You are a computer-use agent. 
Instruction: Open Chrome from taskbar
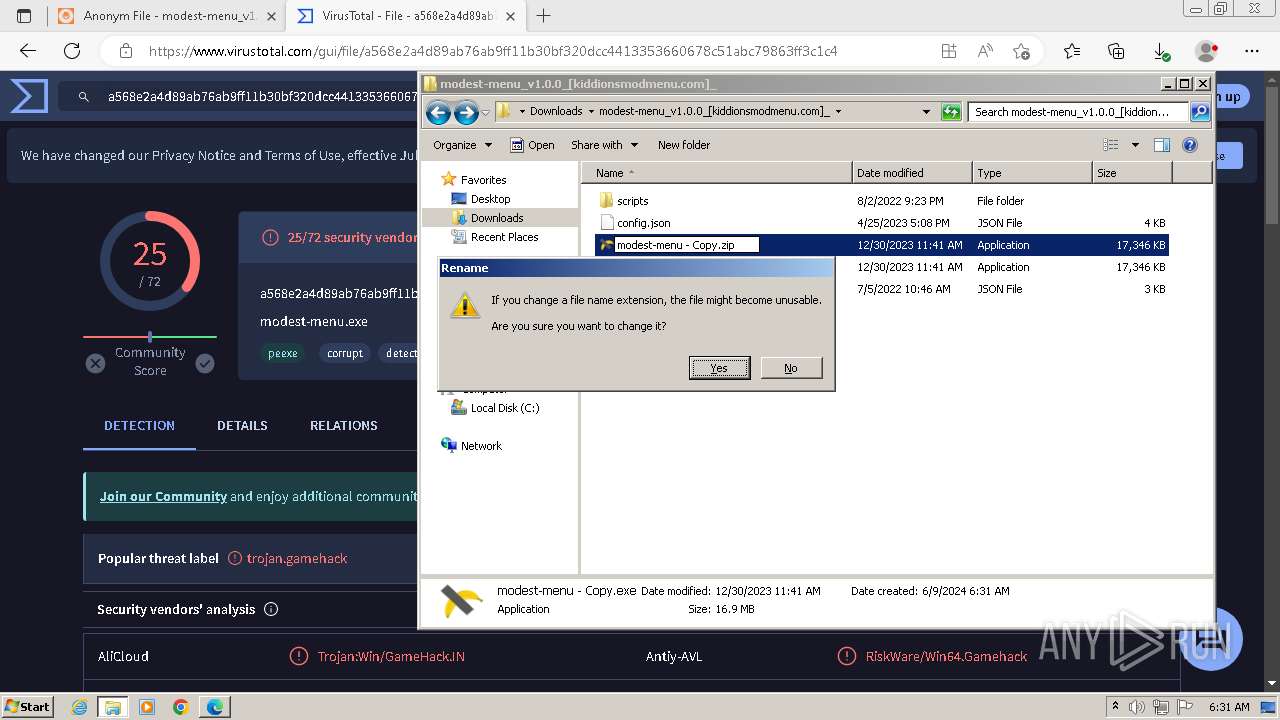click(180, 707)
